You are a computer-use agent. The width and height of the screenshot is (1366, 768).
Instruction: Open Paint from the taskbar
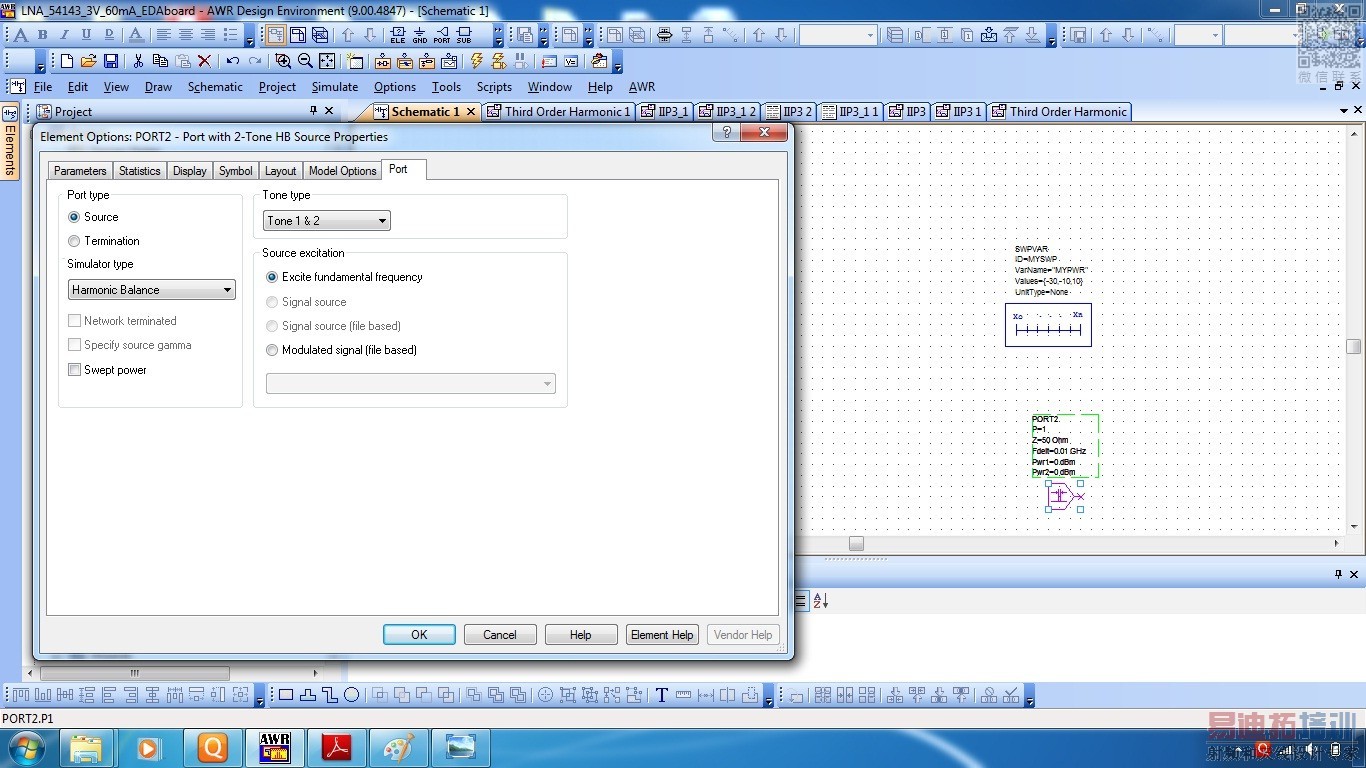398,747
